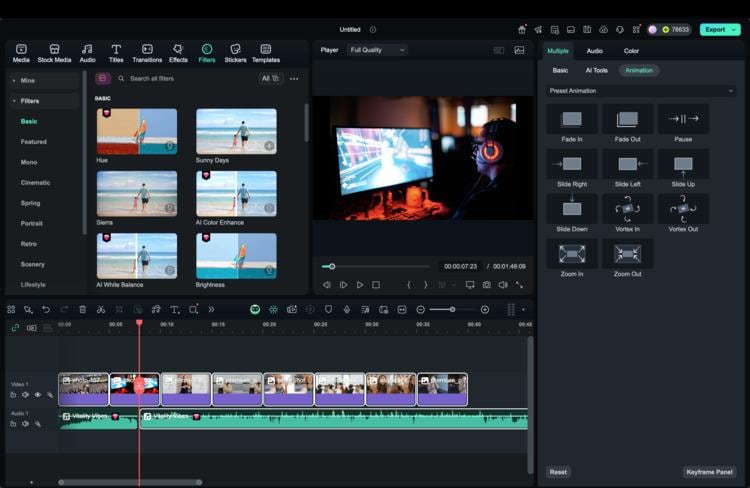750x488 pixels.
Task: Mute the Audio 1 track
Action: tap(25, 424)
